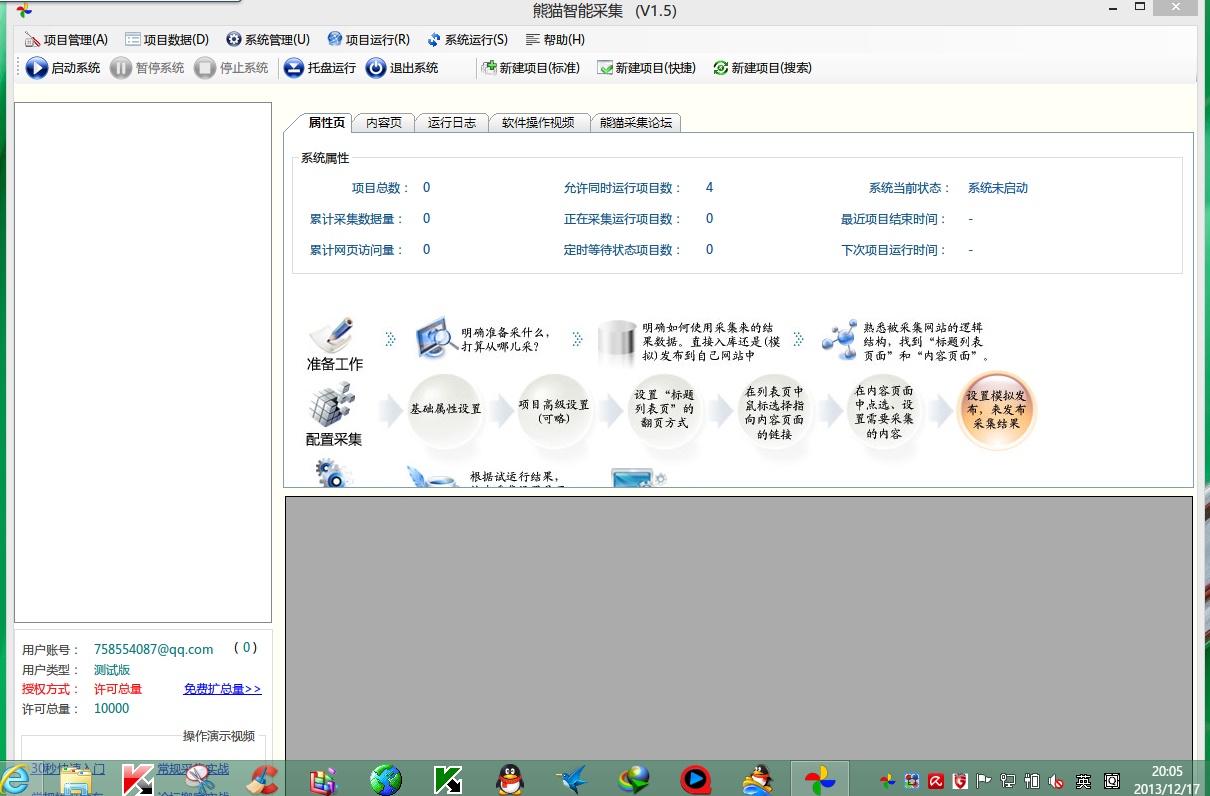Click the 准备工作 pen icon
Viewport: 1210px width, 796px height.
pos(333,333)
